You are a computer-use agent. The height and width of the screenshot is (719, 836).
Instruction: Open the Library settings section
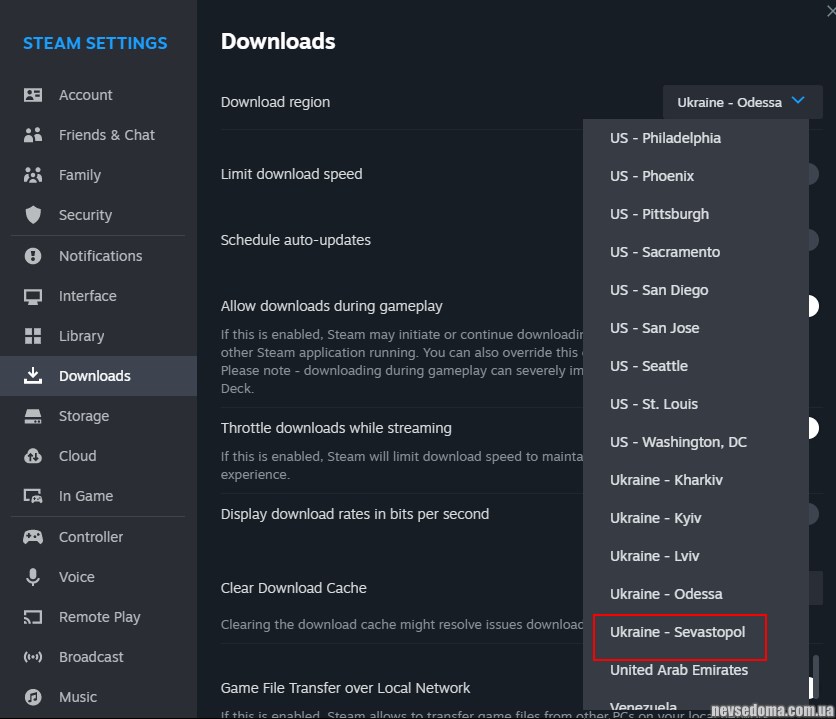[81, 336]
